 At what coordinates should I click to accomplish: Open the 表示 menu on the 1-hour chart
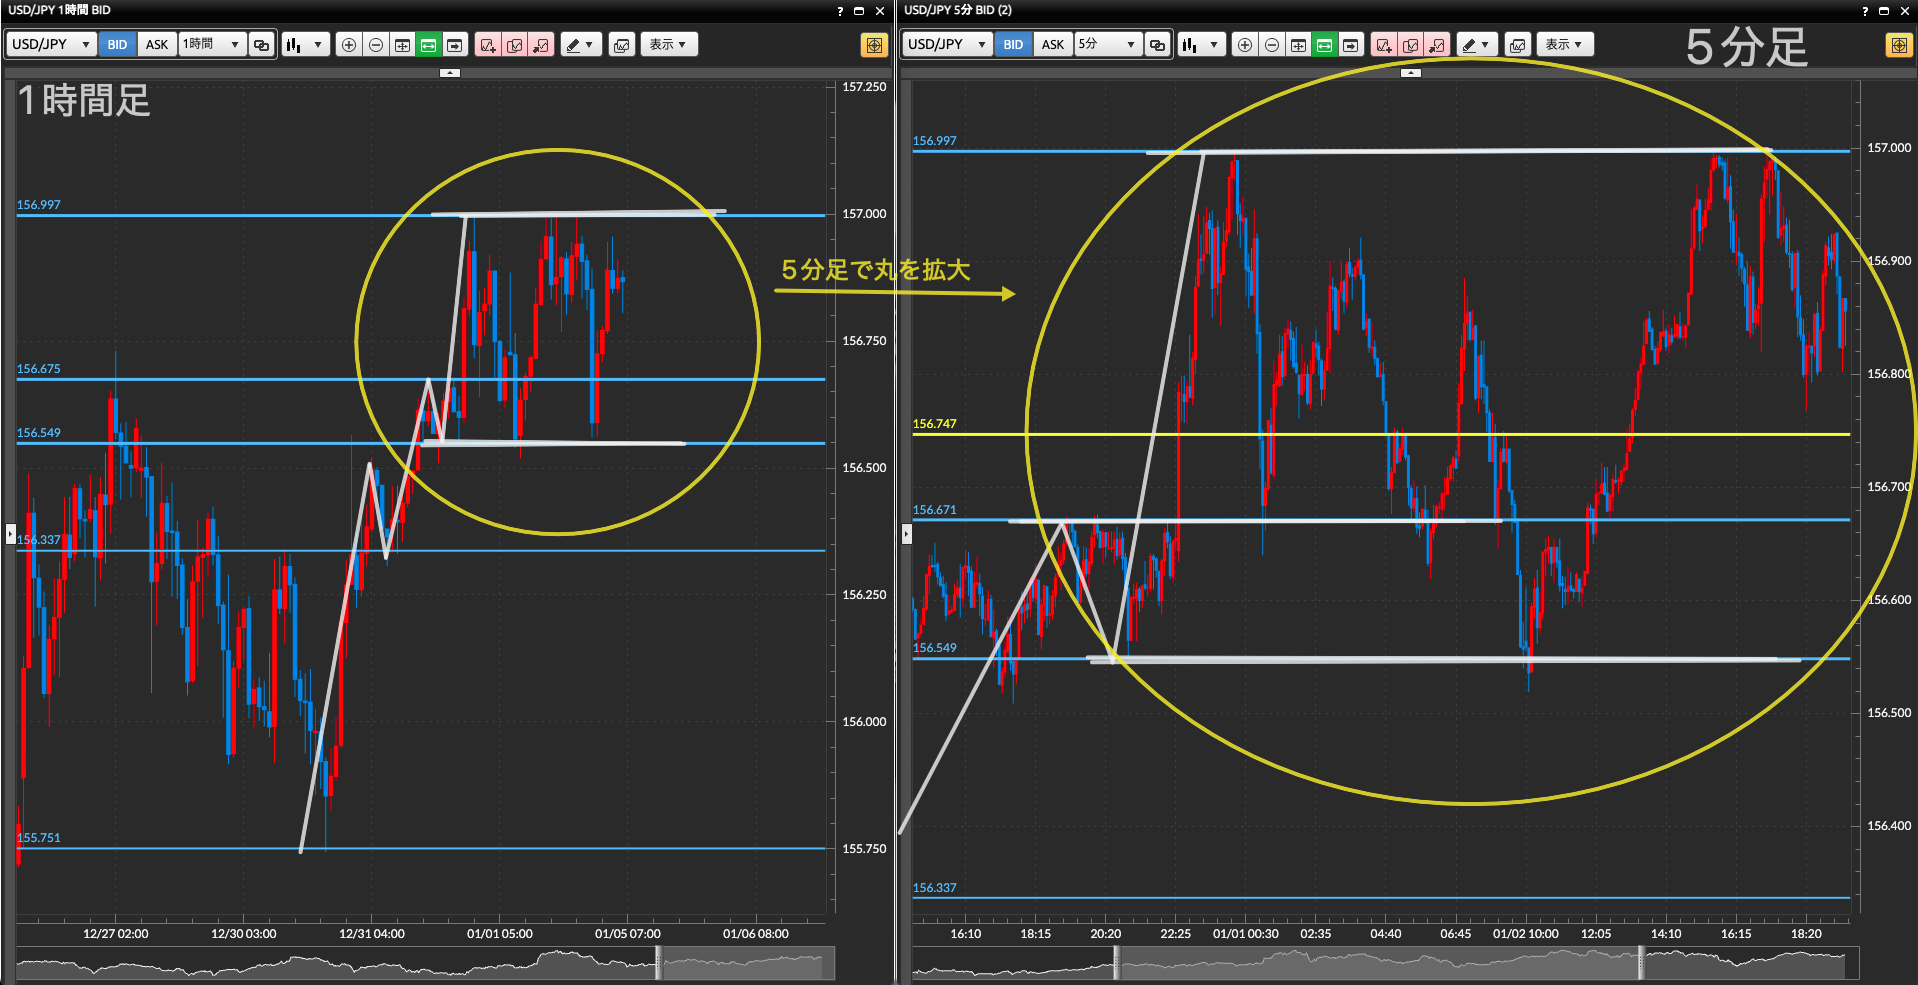[668, 45]
